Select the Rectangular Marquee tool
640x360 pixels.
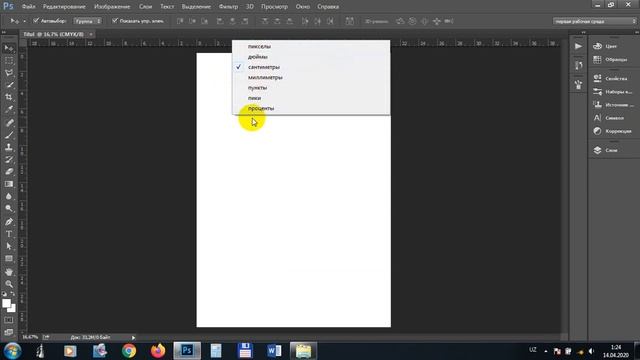tap(9, 61)
